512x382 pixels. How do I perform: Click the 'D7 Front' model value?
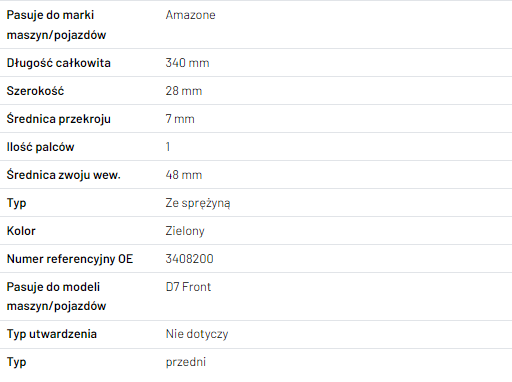[188, 287]
